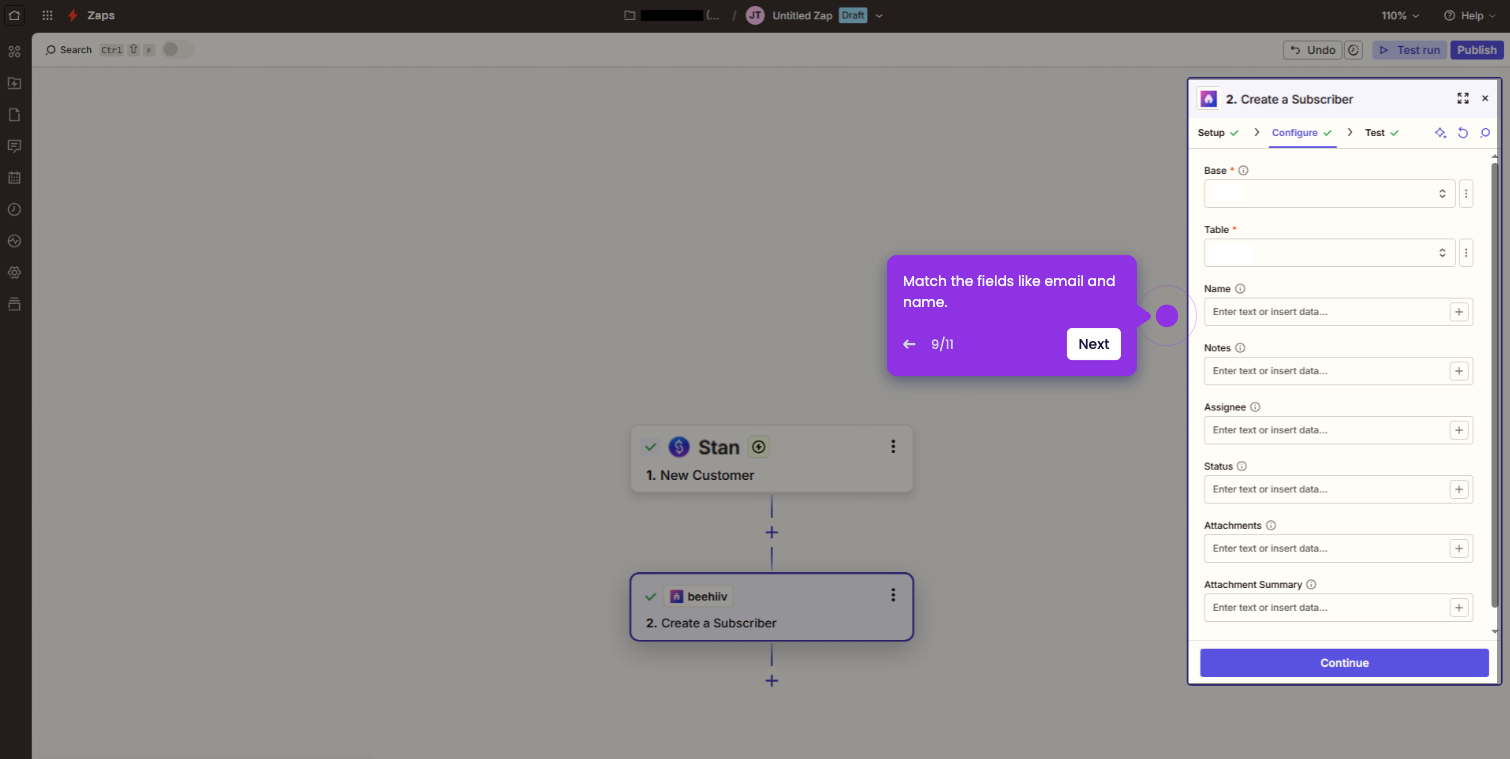Open the Table dropdown

pos(1329,253)
